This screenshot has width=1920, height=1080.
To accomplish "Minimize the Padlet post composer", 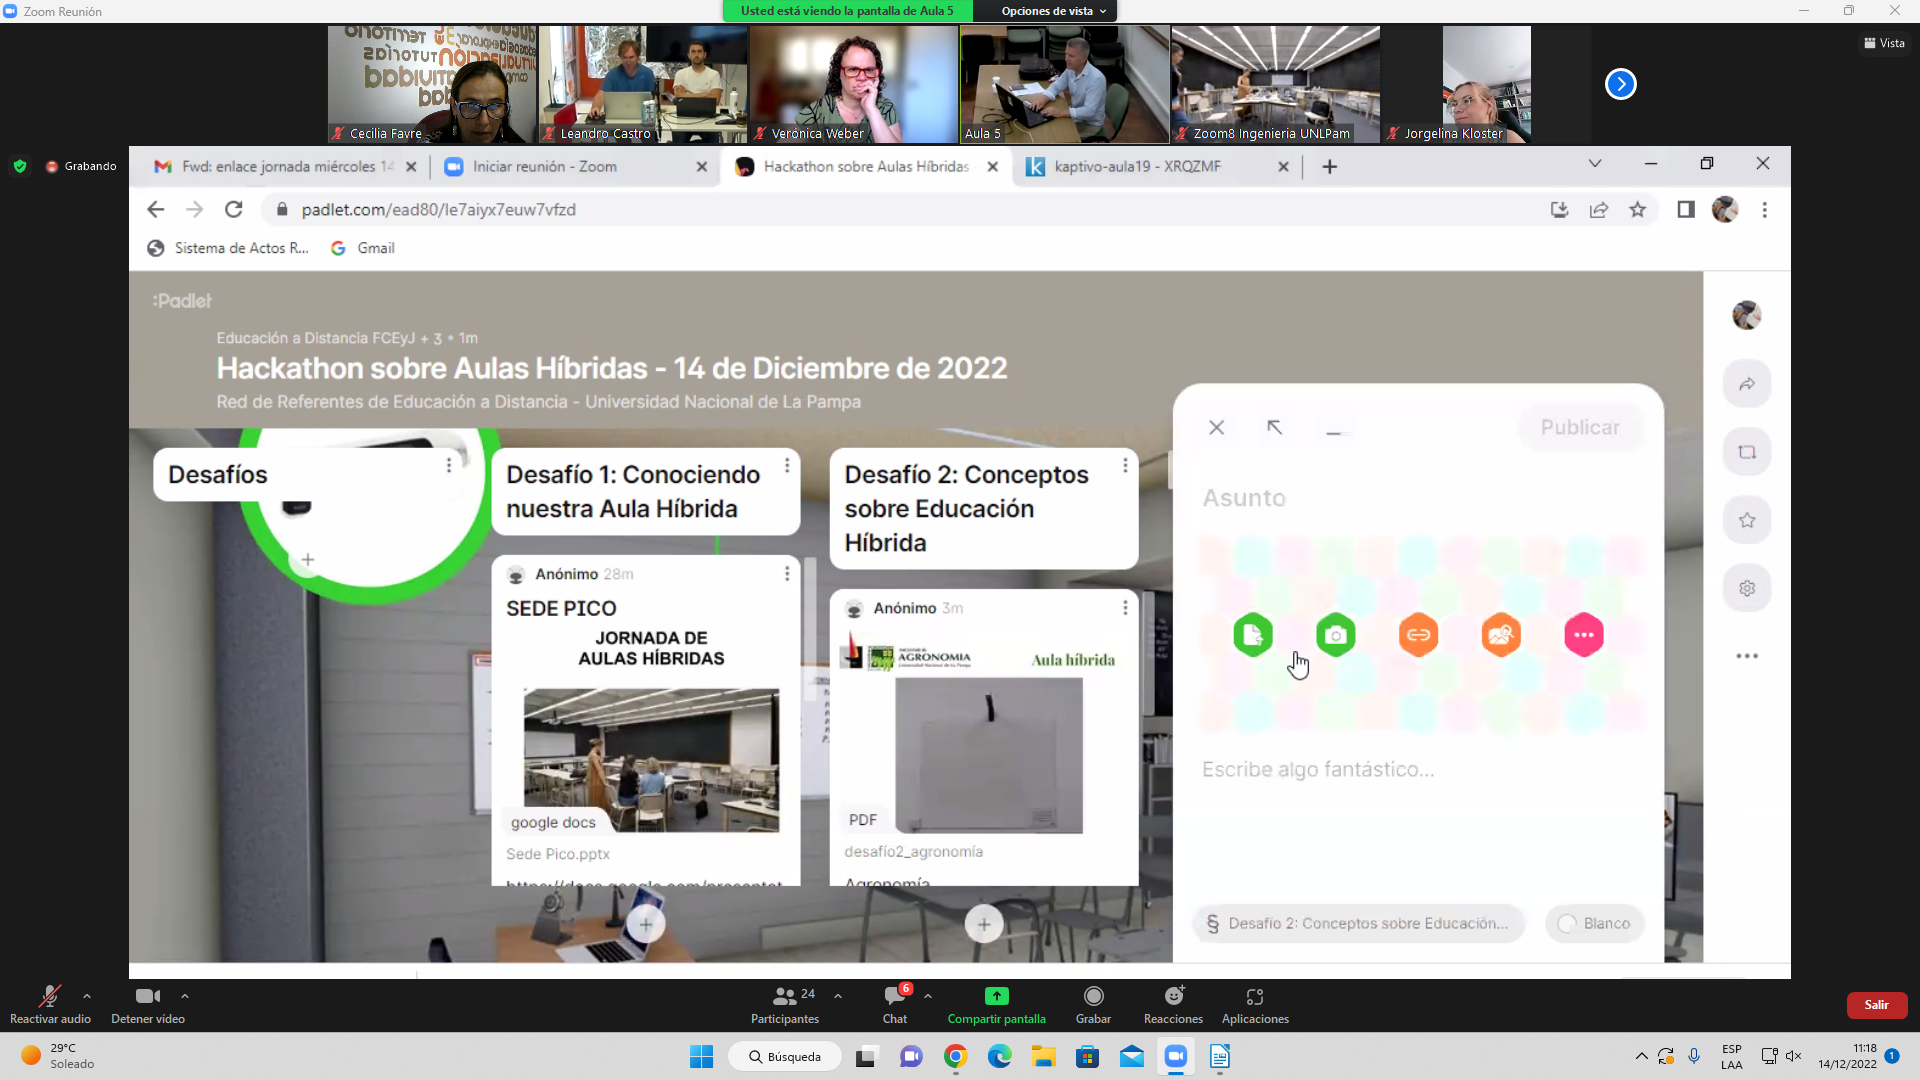I will [1333, 430].
